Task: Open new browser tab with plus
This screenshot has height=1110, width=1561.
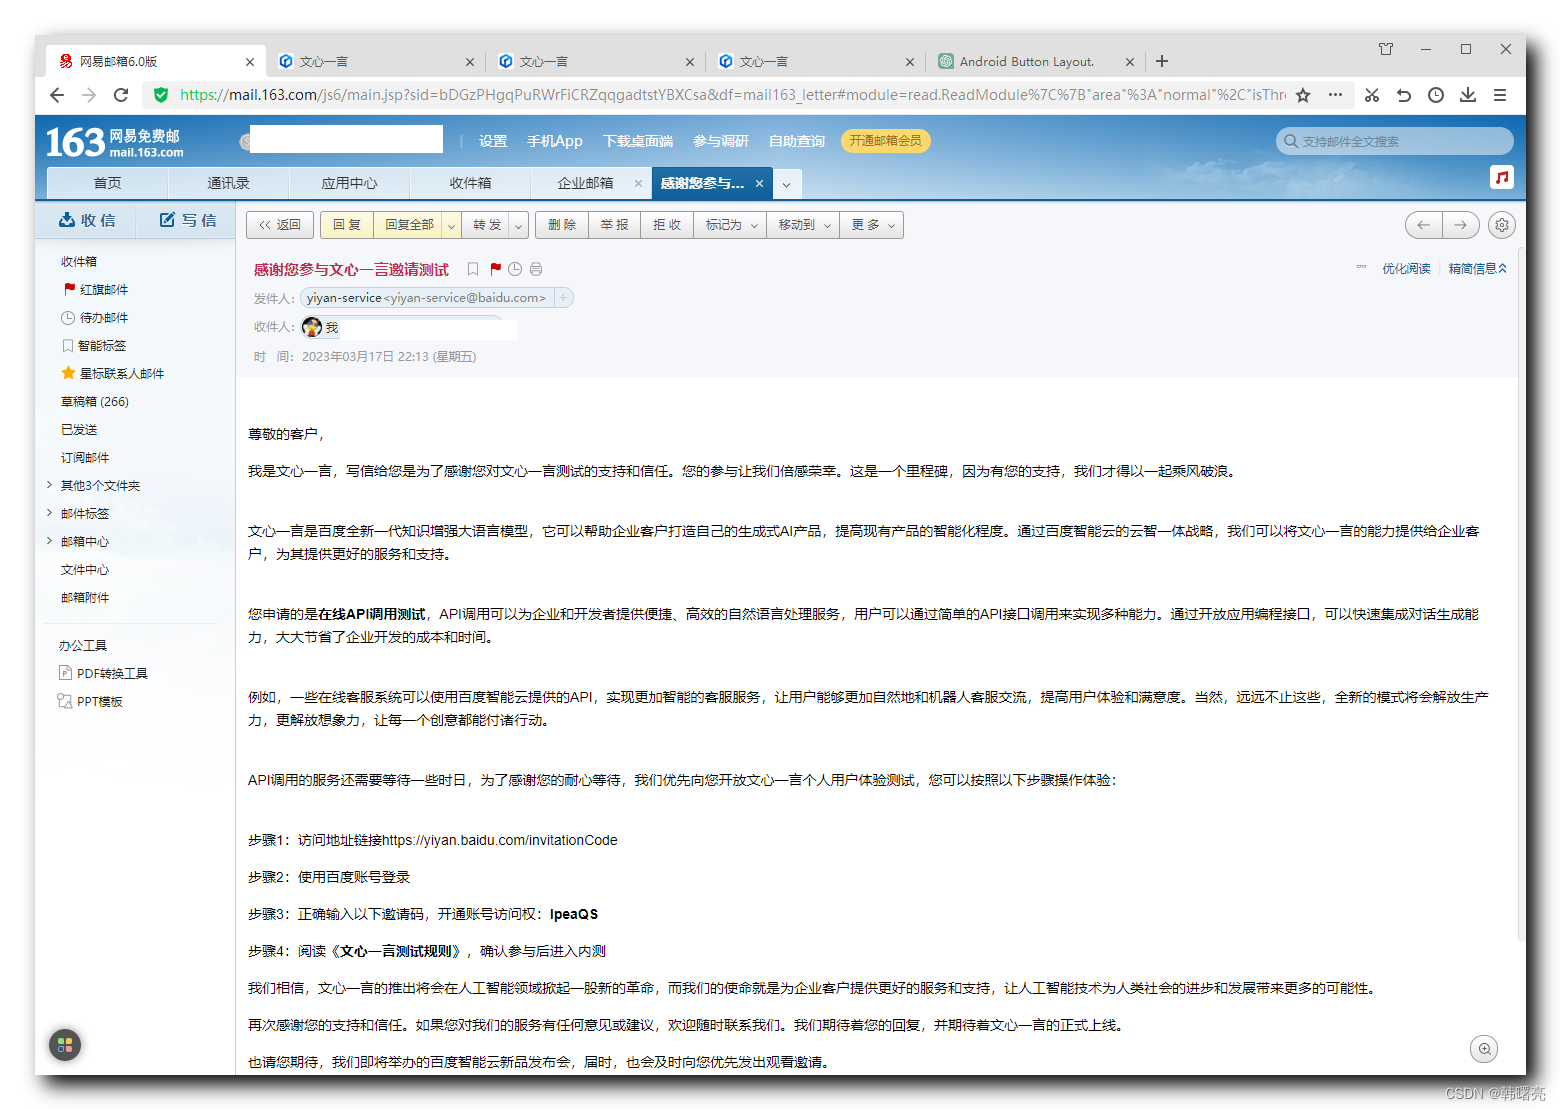Action: (1162, 61)
